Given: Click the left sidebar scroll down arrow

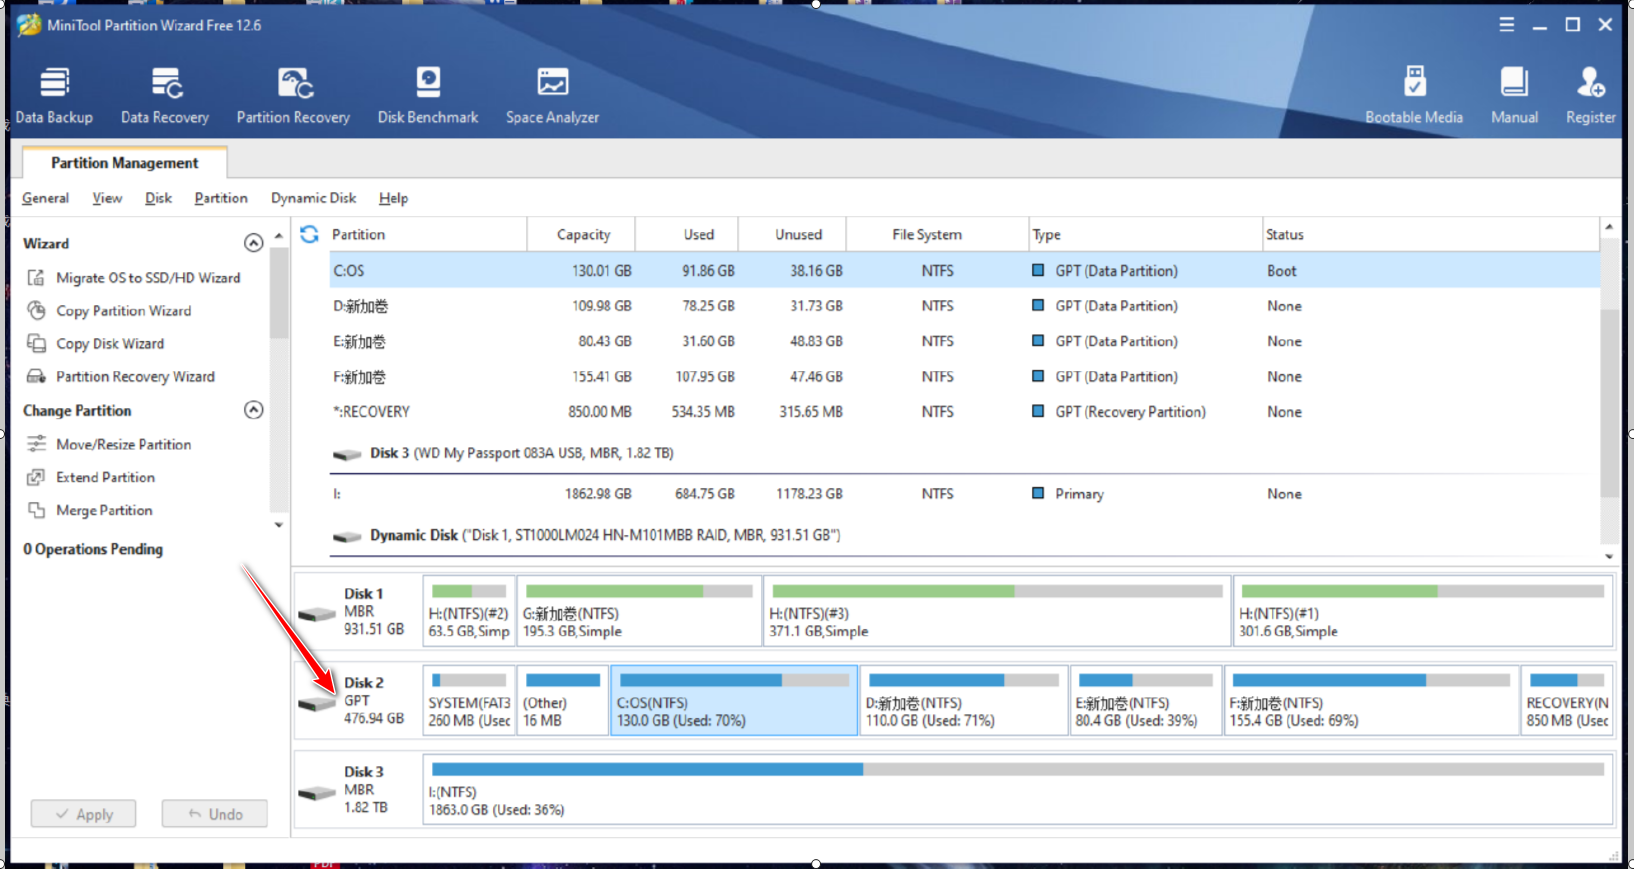Looking at the screenshot, I should [278, 524].
